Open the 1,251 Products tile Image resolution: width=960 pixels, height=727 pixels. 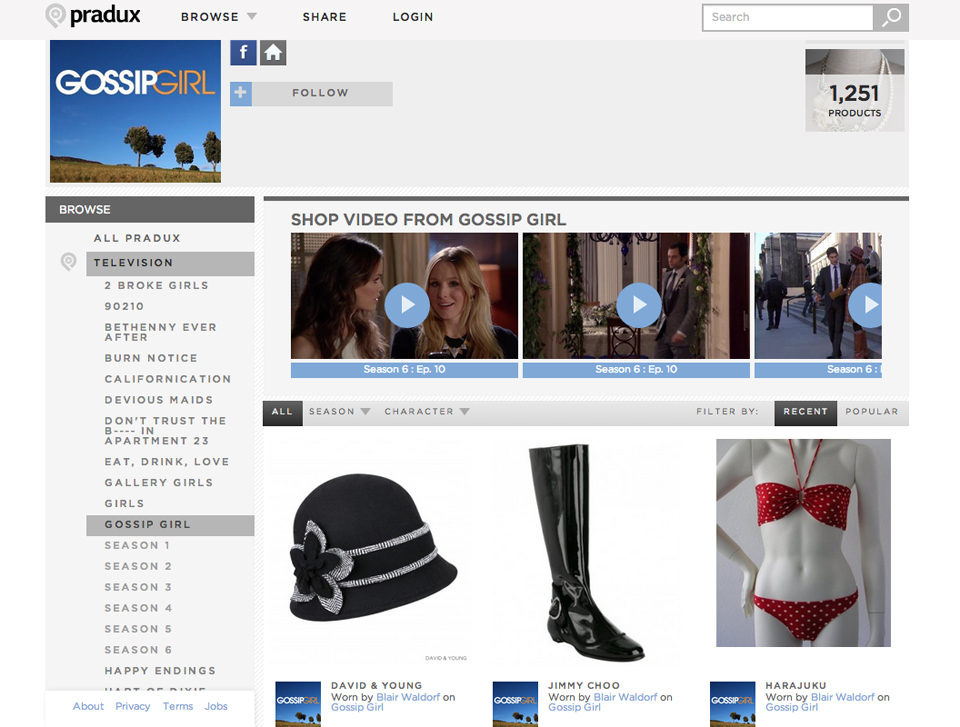tap(855, 90)
